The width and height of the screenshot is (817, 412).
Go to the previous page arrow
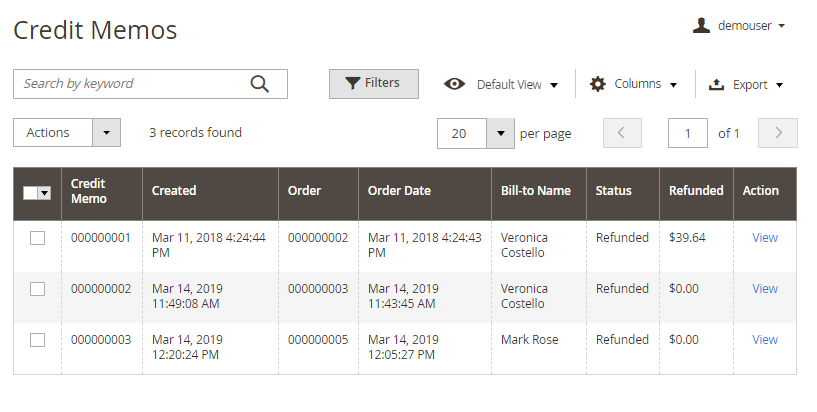622,133
